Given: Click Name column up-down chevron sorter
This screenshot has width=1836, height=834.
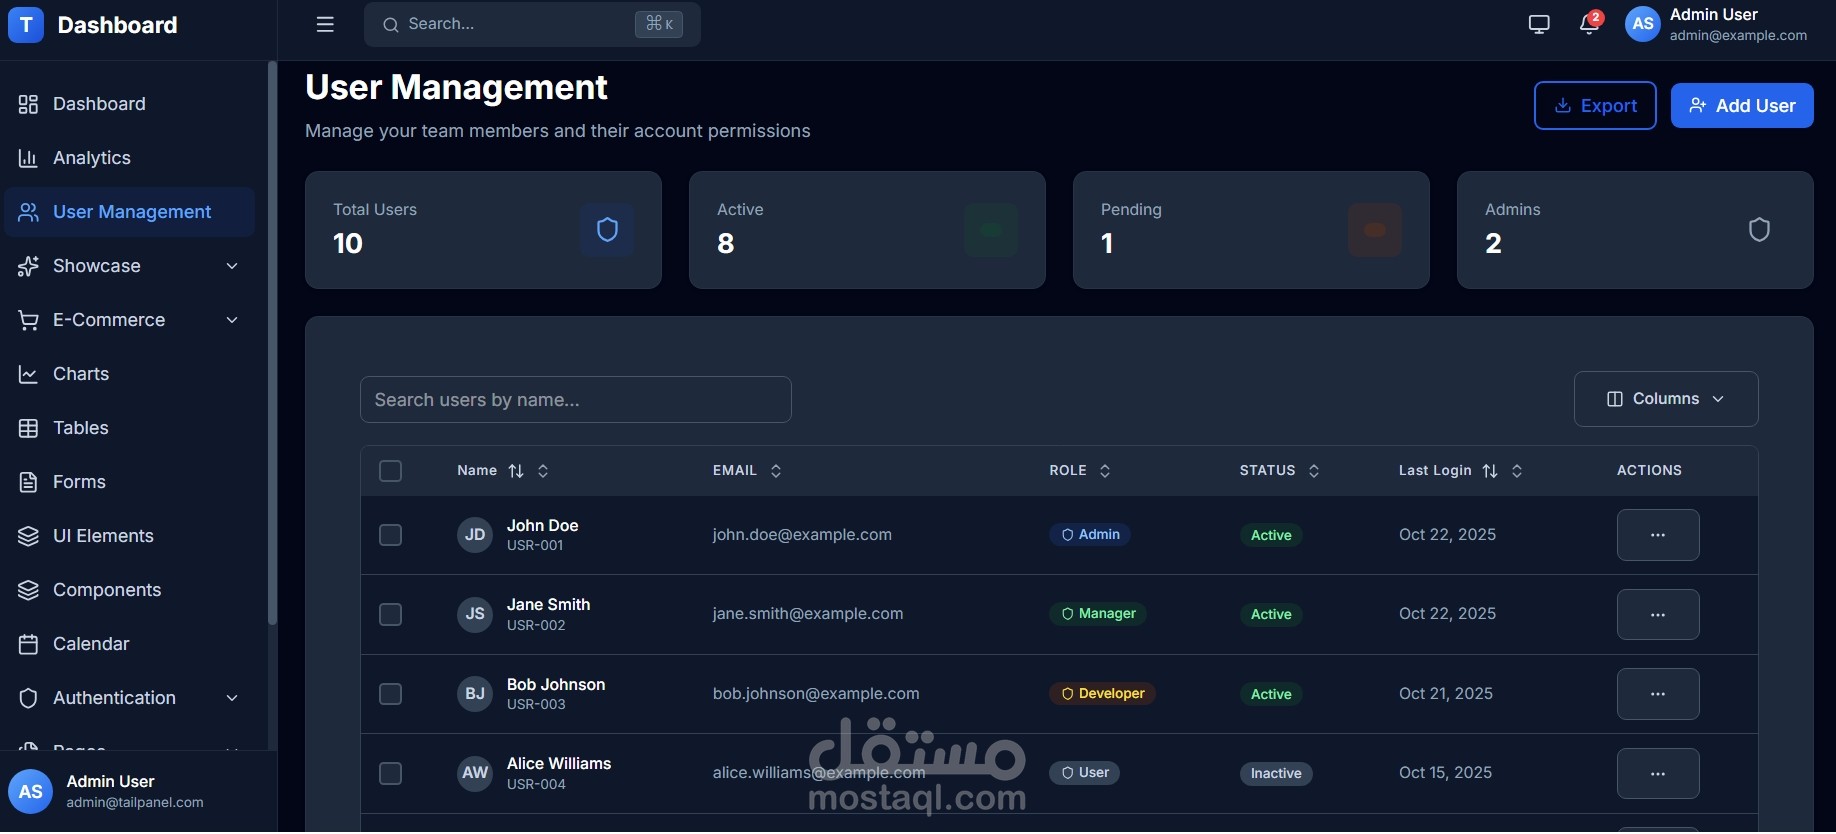Looking at the screenshot, I should (x=543, y=471).
